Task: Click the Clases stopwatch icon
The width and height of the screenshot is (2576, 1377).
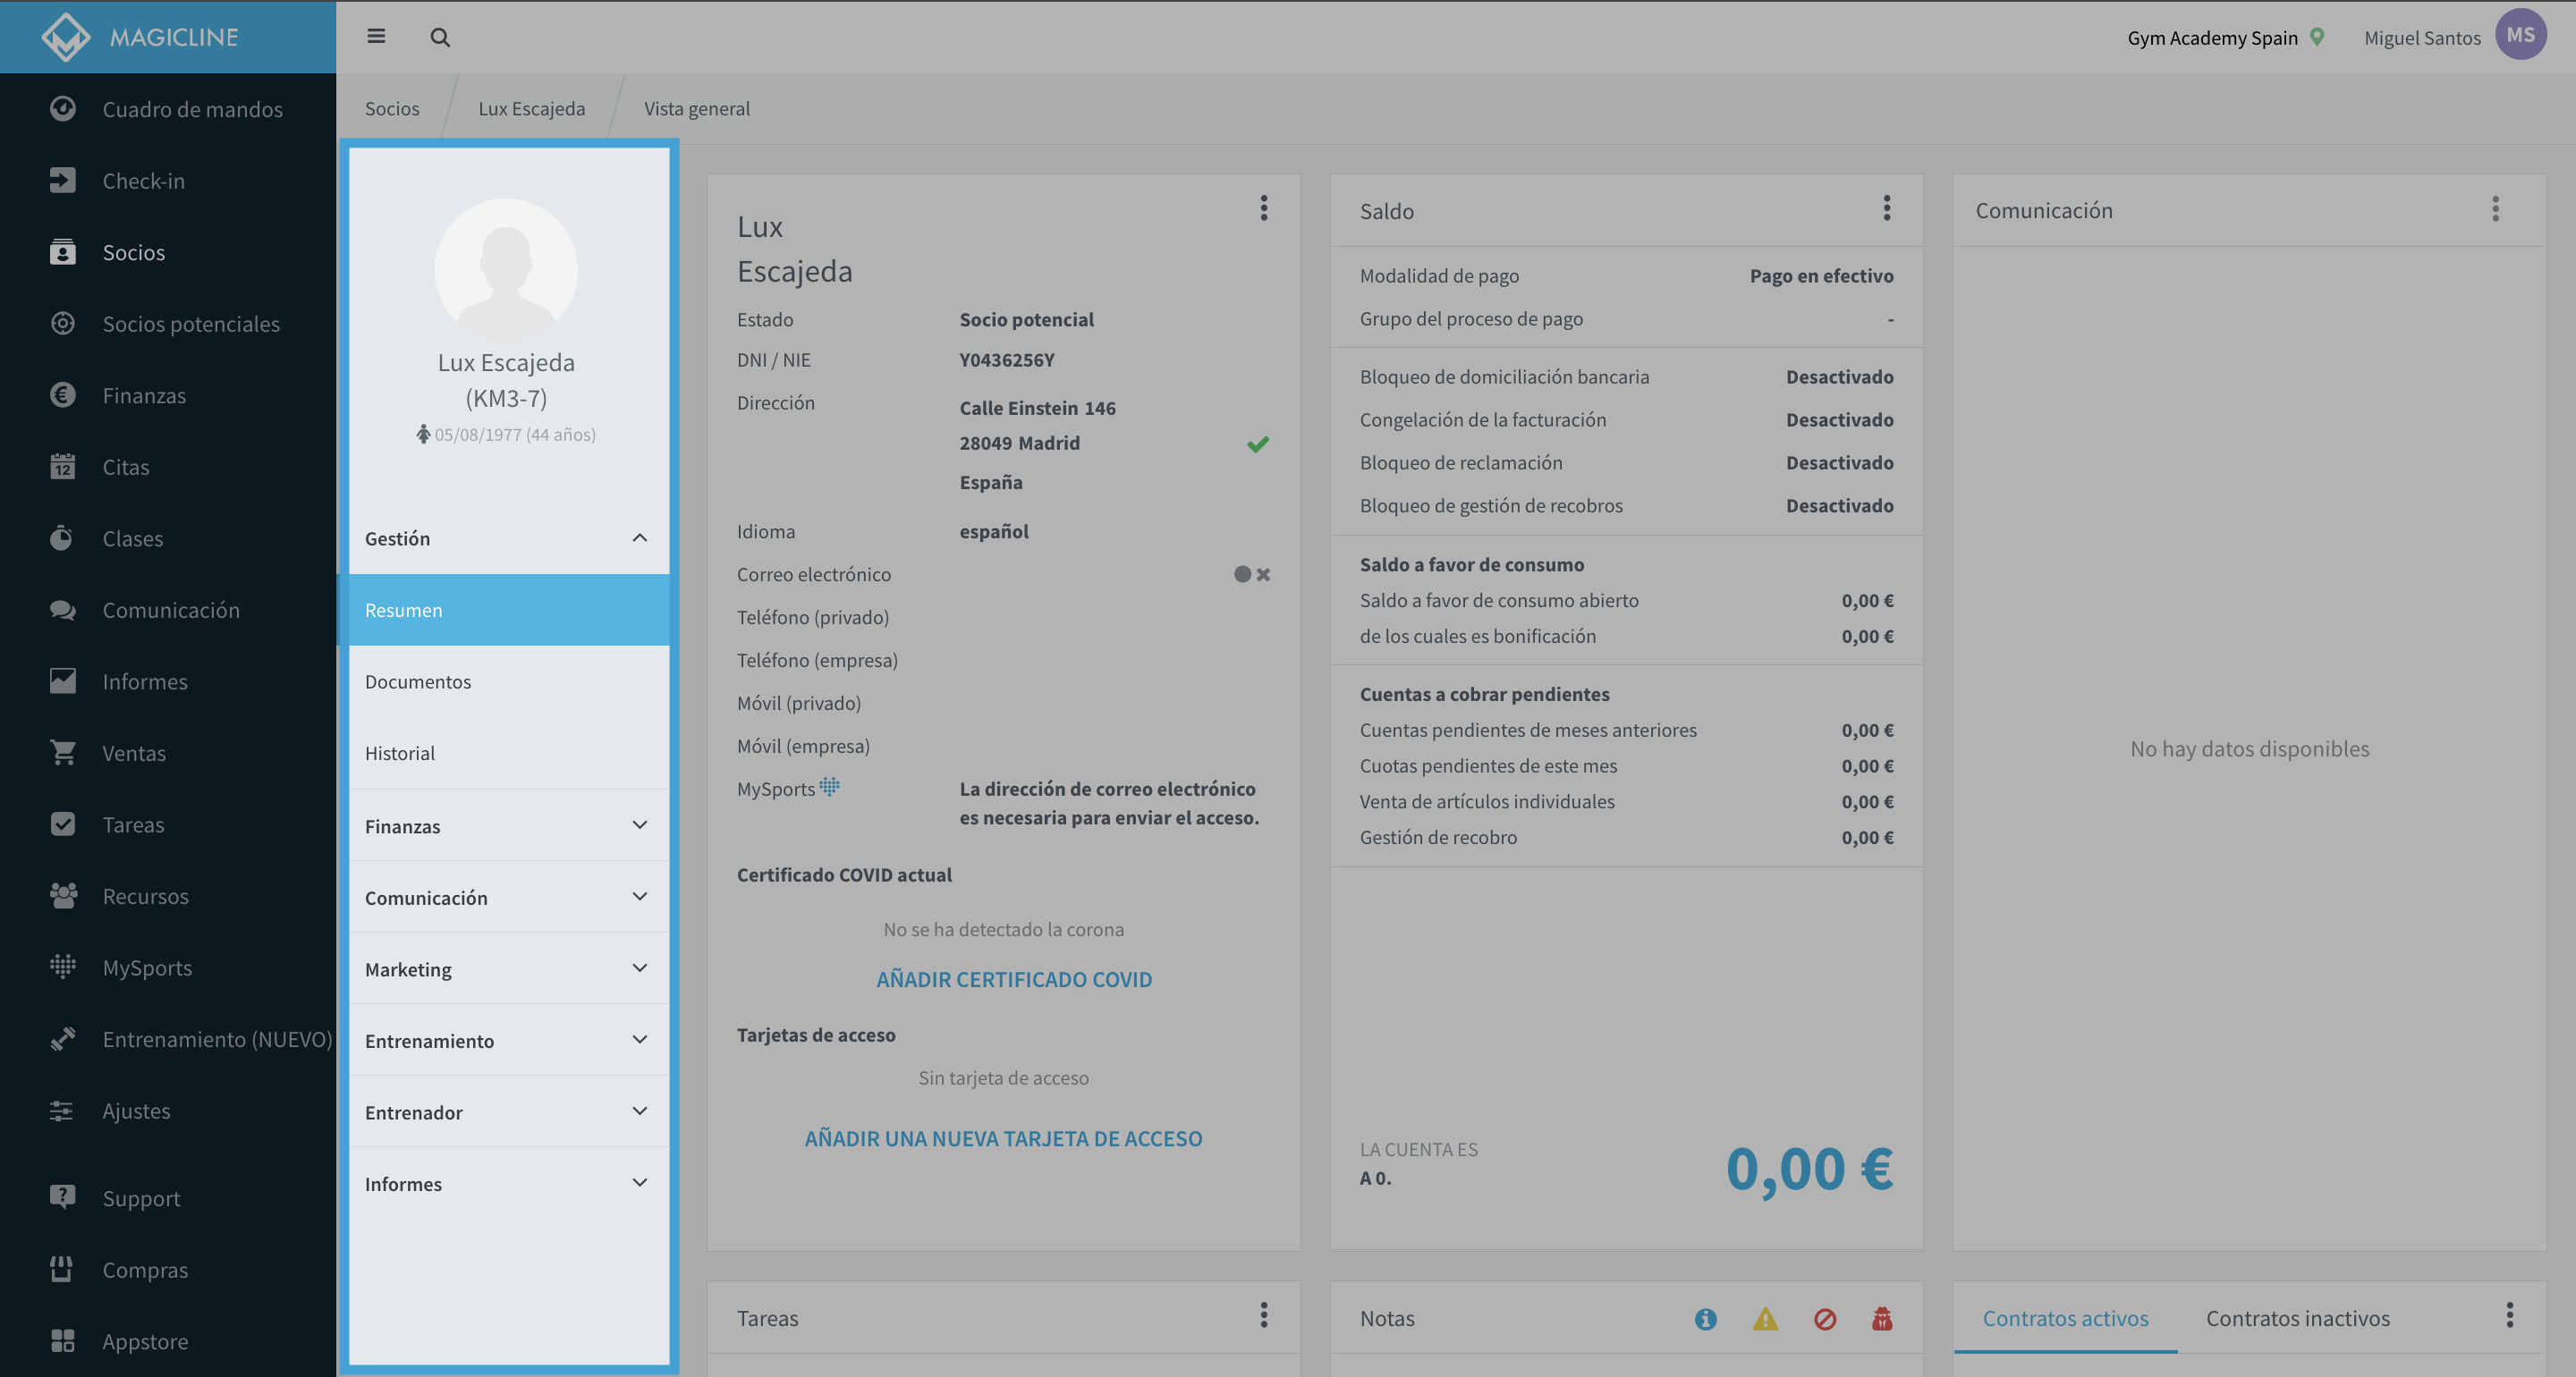Action: click(x=63, y=538)
